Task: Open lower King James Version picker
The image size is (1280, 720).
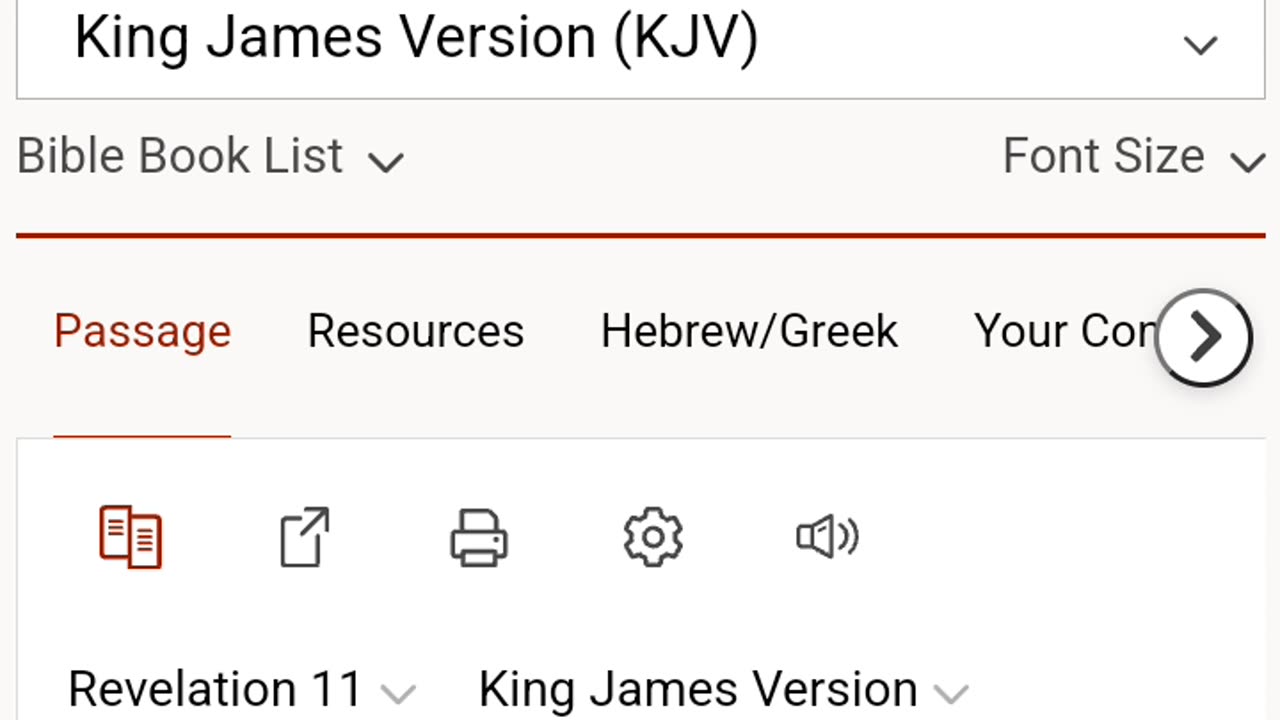Action: point(698,689)
